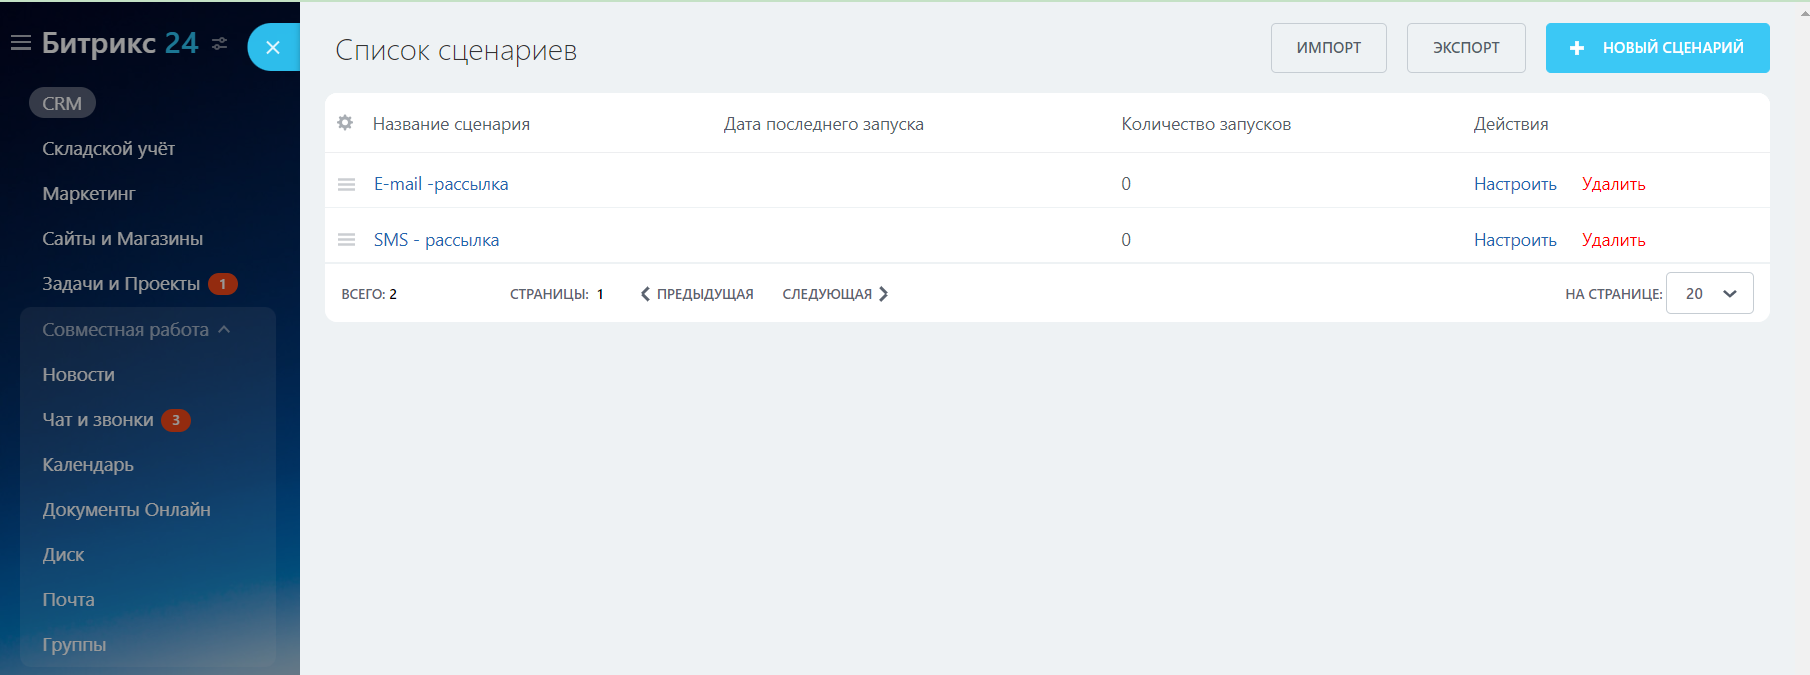Open the items per page dropdown showing 20
The image size is (1810, 675).
tap(1709, 294)
